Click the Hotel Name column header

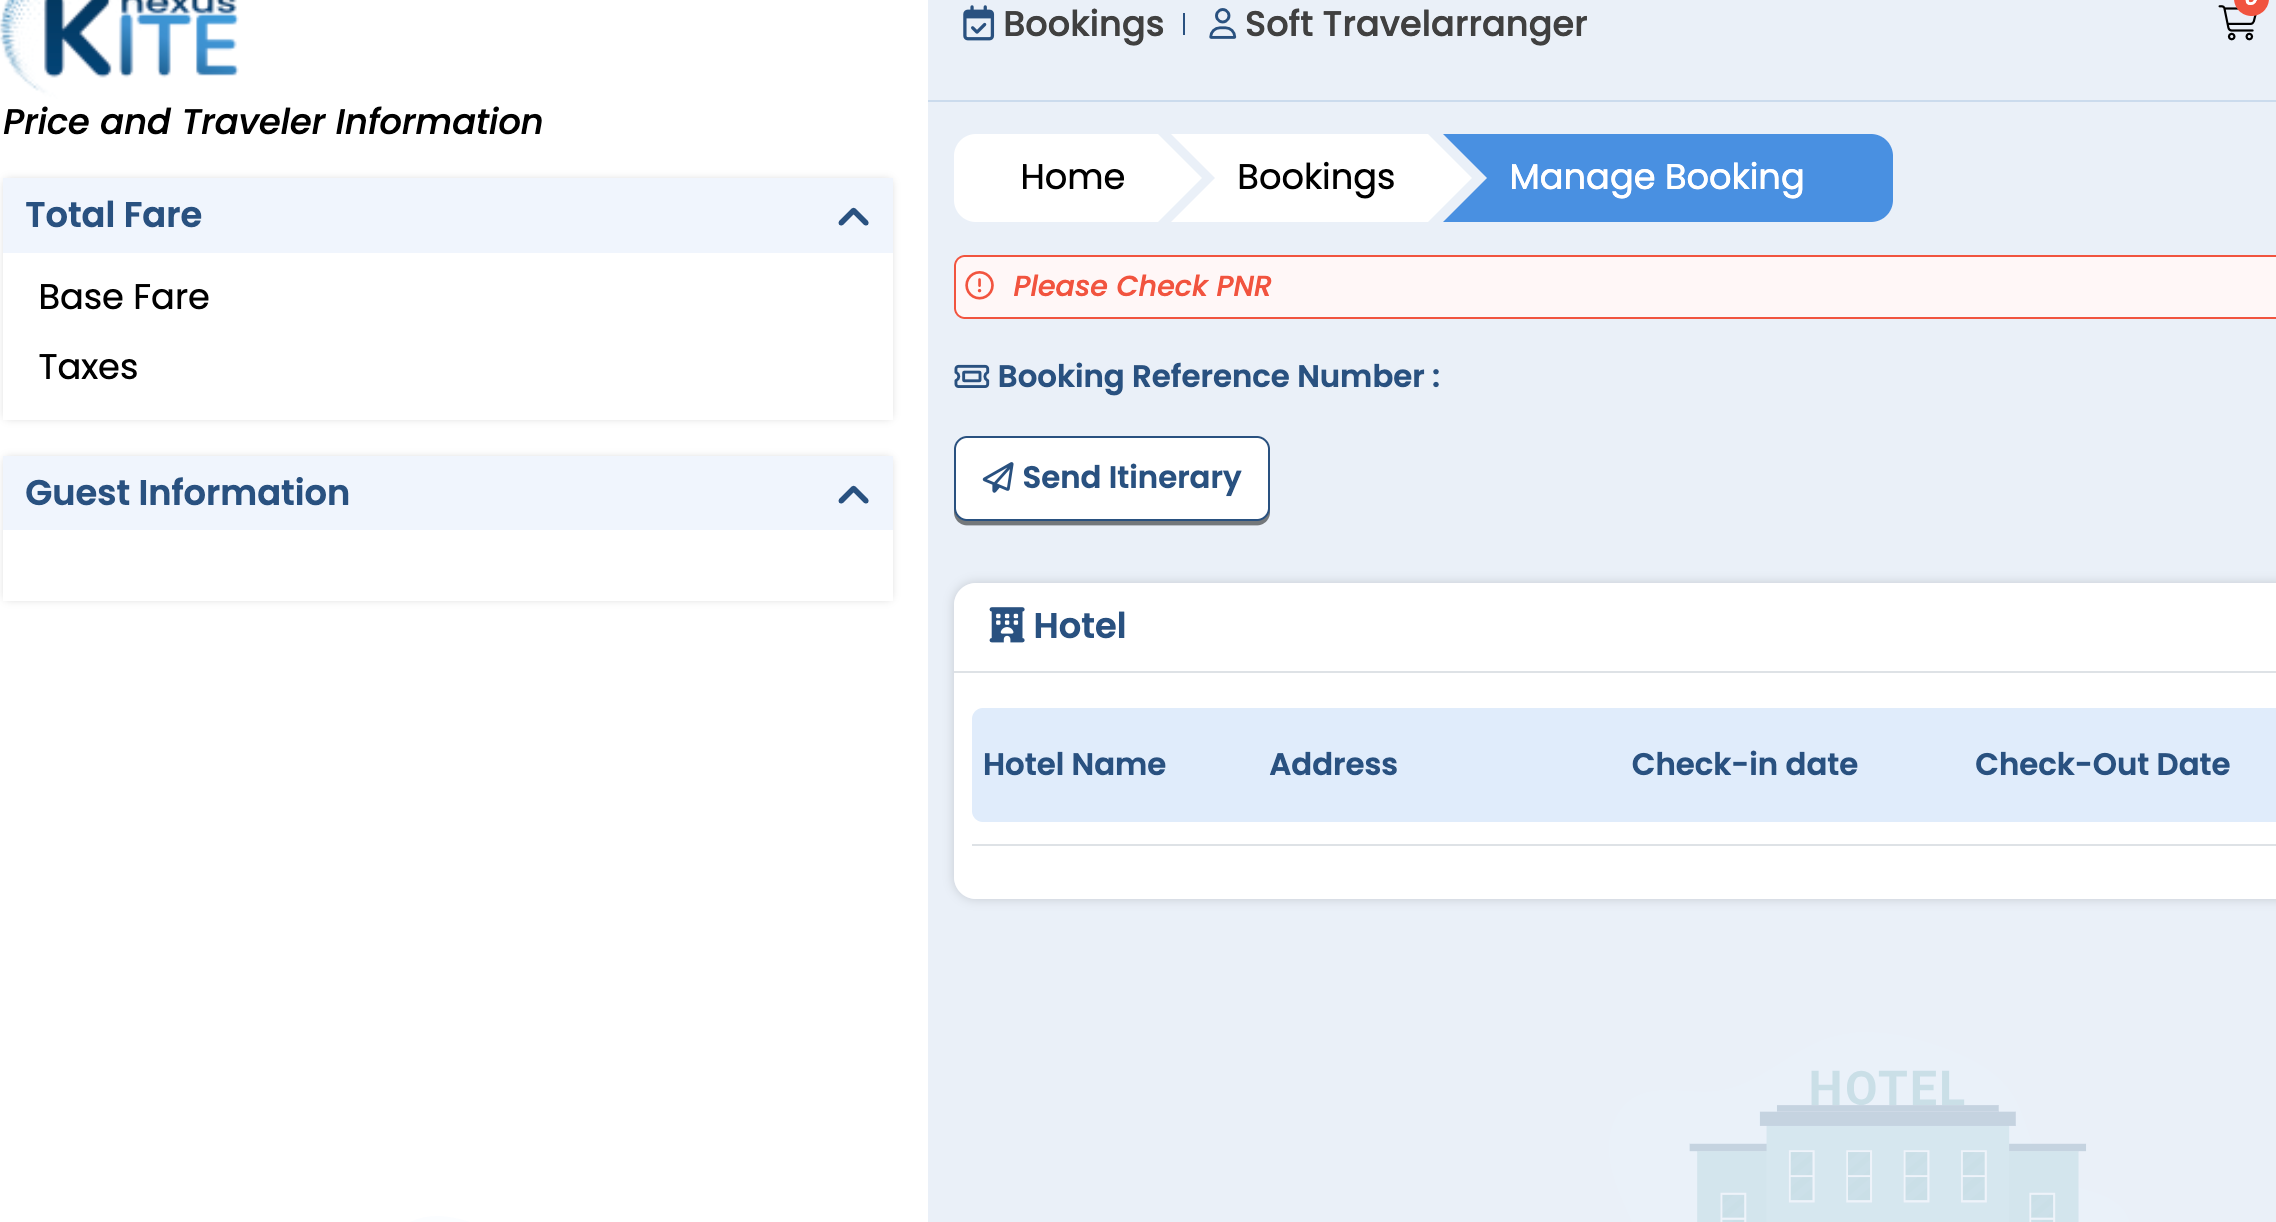click(1074, 764)
